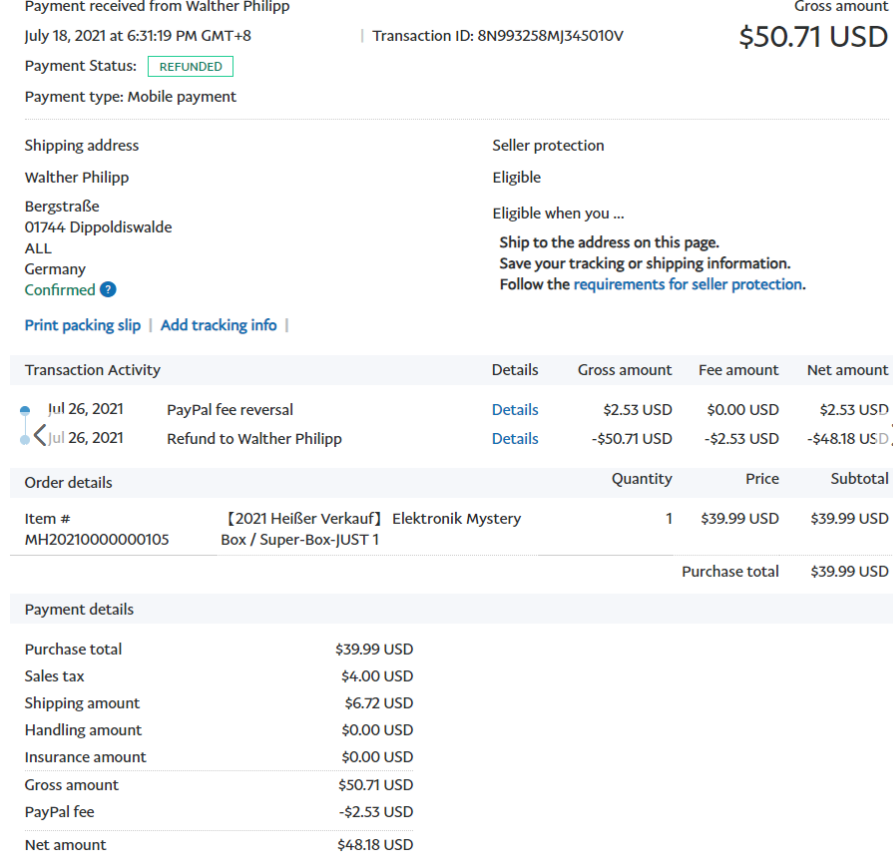The image size is (893, 862).
Task: Click the $50.71 USD gross amount heading
Action: 812,37
